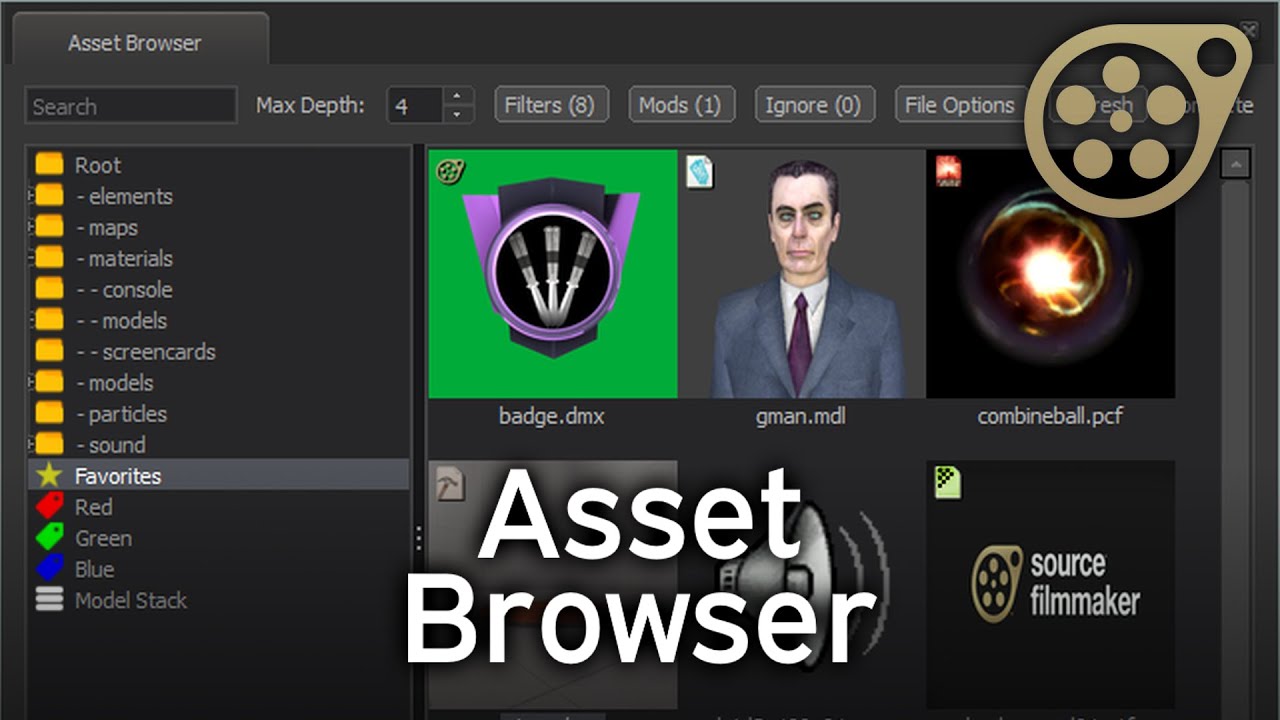This screenshot has height=720, width=1280.
Task: Collapse the materials folder
Action: coord(32,258)
